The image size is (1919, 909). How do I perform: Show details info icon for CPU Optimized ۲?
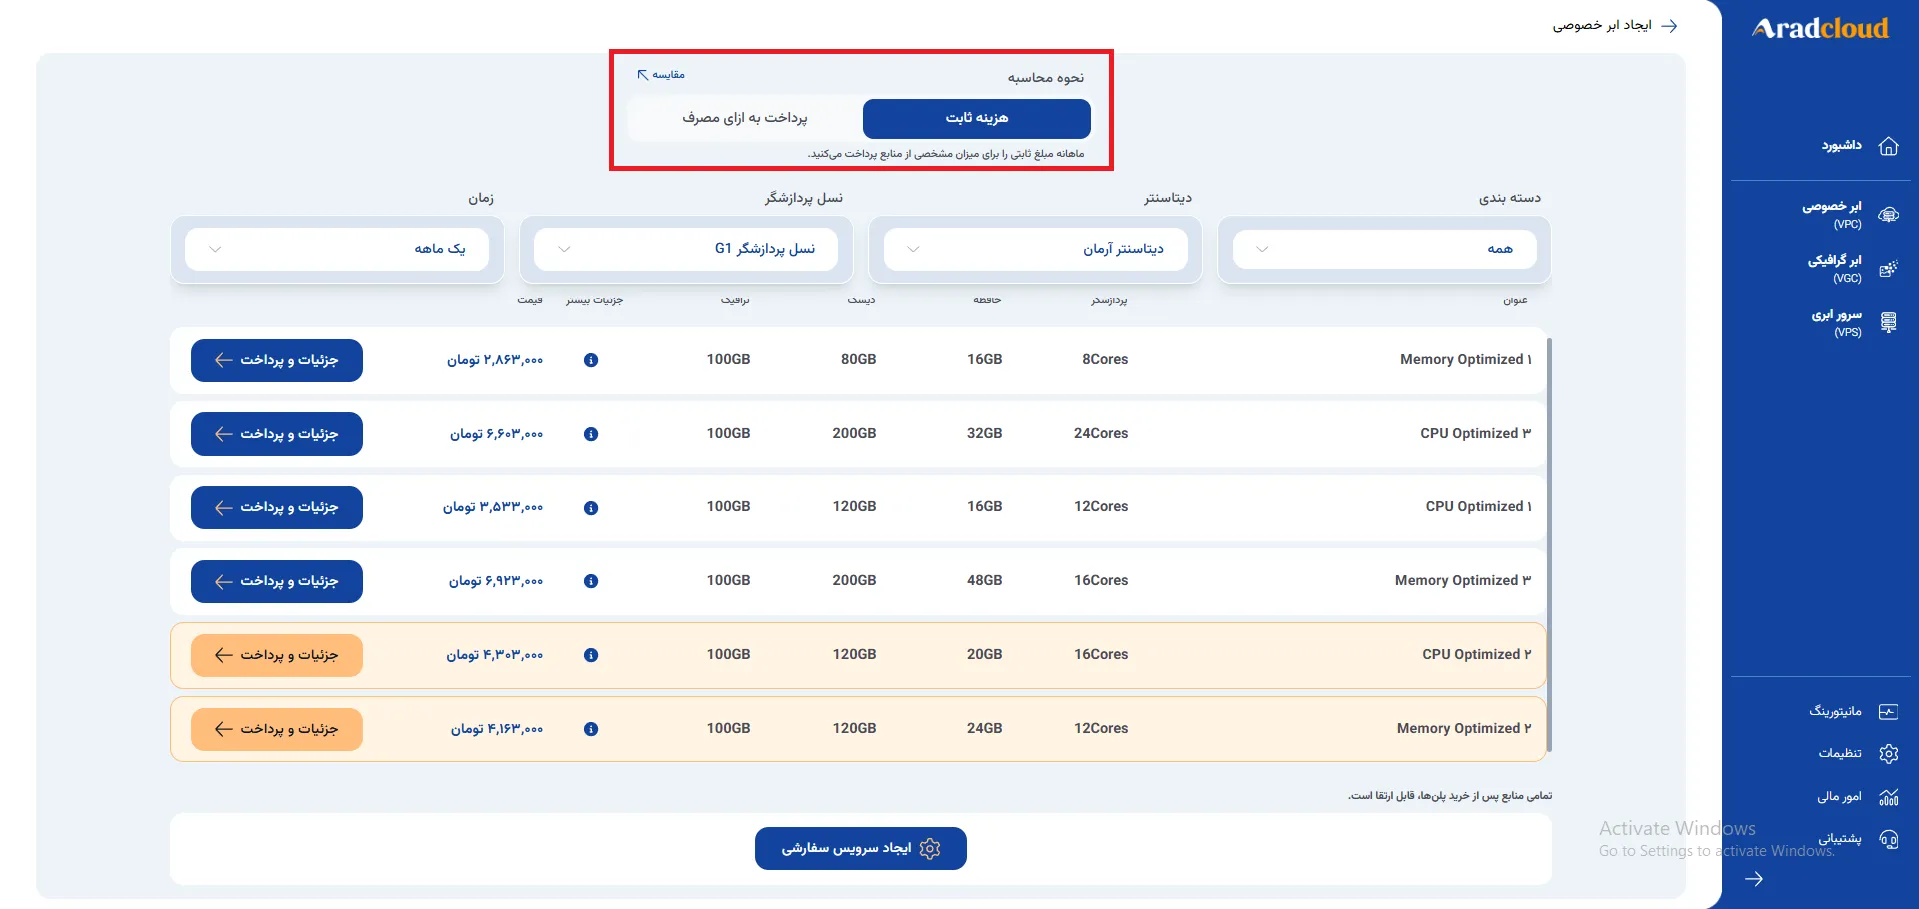[x=591, y=655]
